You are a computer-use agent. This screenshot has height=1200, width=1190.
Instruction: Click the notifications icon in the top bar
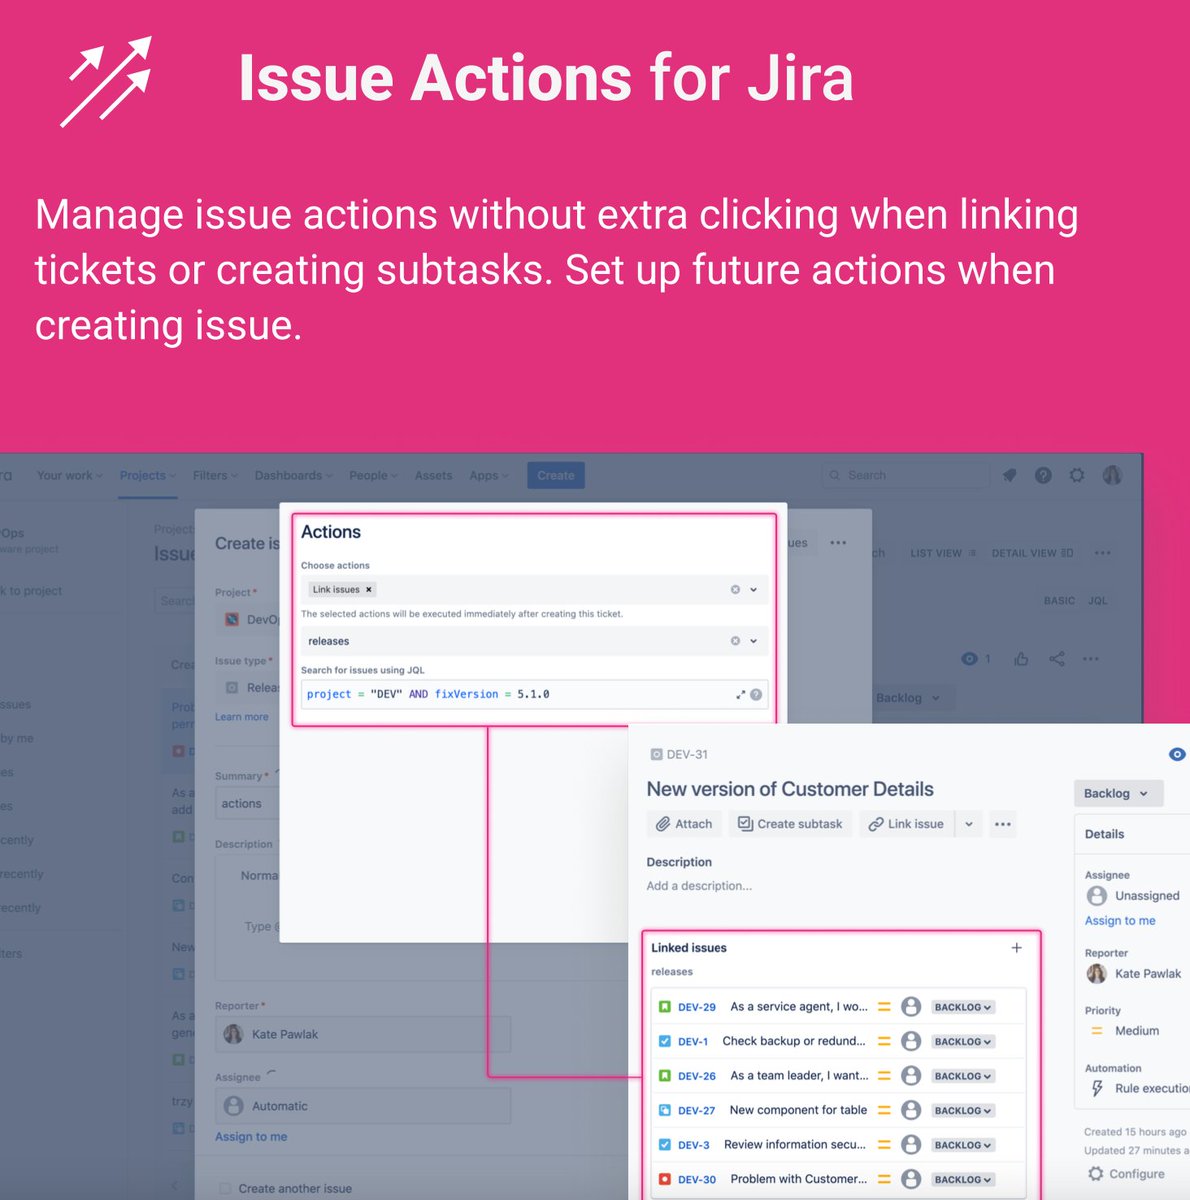pos(1010,476)
